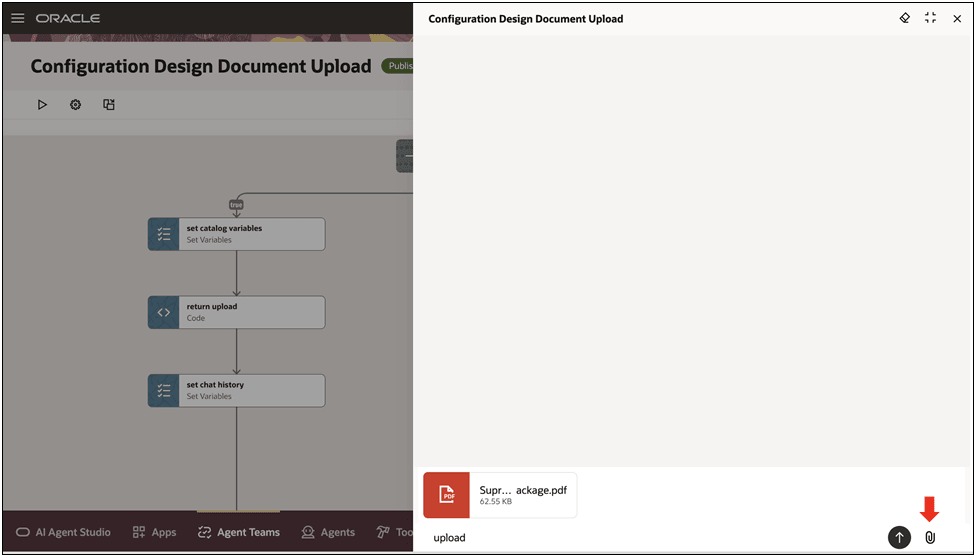The width and height of the screenshot is (976, 557).
Task: Switch to the Agent Teams tab
Action: pyautogui.click(x=238, y=532)
